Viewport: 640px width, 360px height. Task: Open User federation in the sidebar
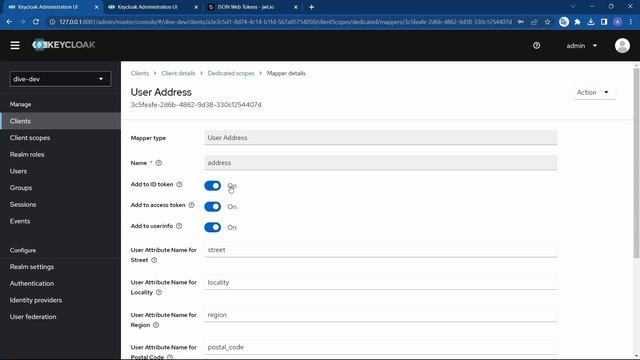pos(60,317)
